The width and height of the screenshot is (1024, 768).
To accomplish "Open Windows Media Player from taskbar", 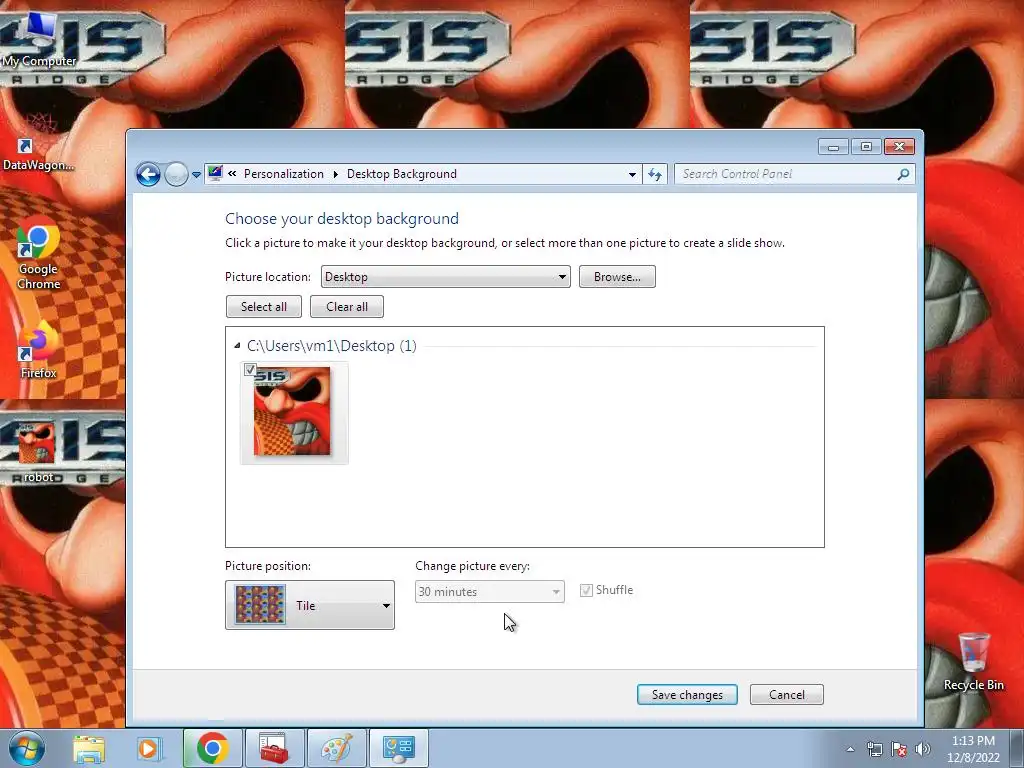I will [x=149, y=748].
